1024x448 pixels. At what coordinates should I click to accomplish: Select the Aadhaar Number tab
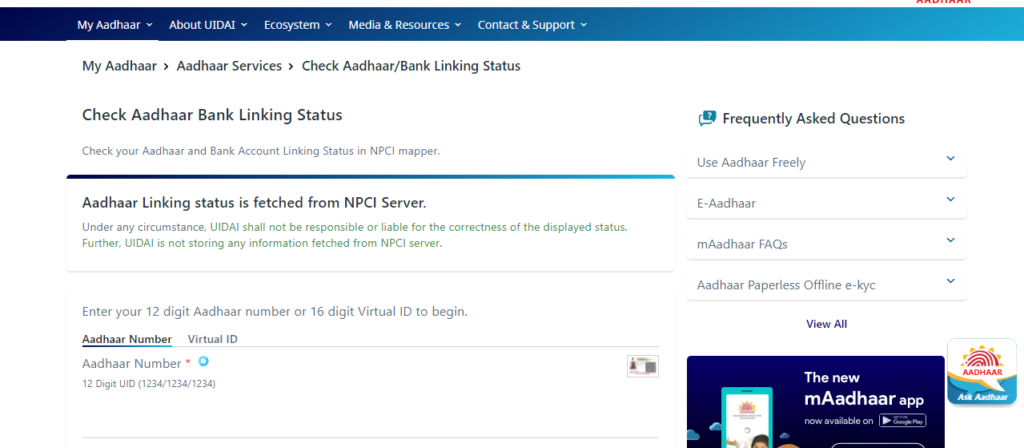tap(127, 339)
